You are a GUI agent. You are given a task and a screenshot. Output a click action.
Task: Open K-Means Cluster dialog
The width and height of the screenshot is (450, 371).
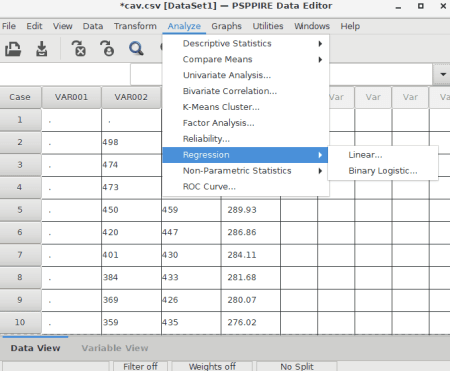tap(246, 107)
